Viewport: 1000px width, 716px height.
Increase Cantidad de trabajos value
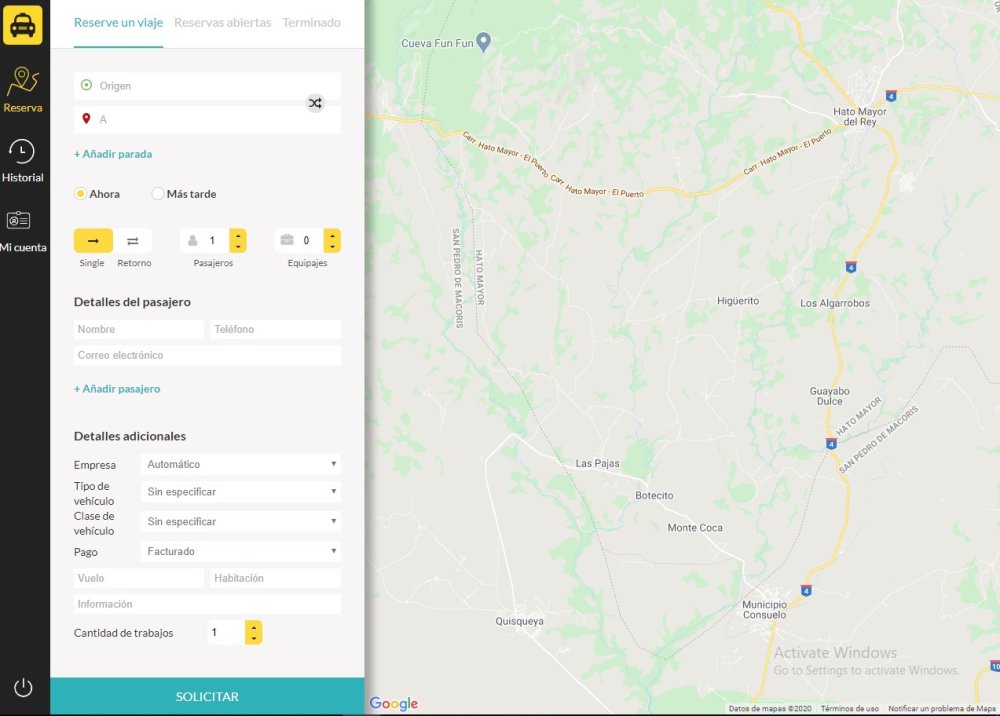pos(254,627)
